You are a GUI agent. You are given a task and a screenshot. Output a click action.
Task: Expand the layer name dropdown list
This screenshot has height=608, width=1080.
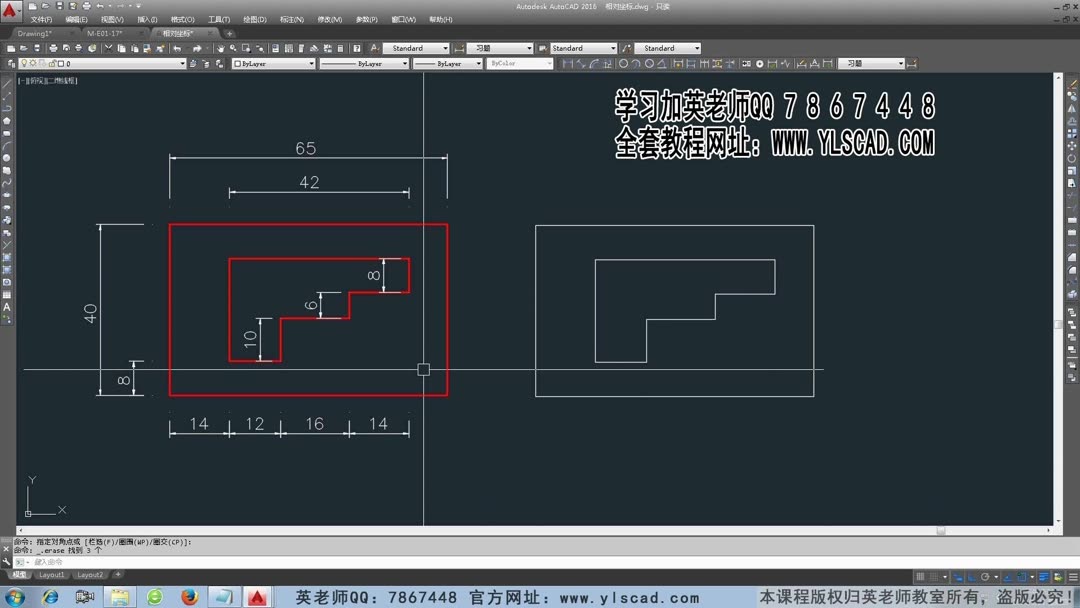click(x=182, y=64)
